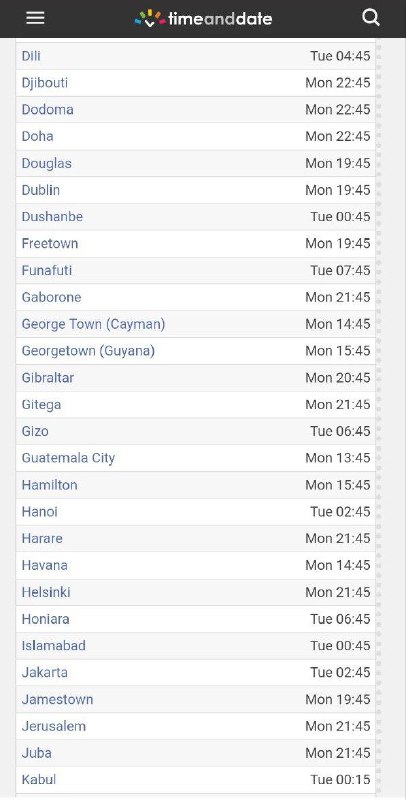406x800 pixels.
Task: Open the Dili city link
Action: [31, 56]
